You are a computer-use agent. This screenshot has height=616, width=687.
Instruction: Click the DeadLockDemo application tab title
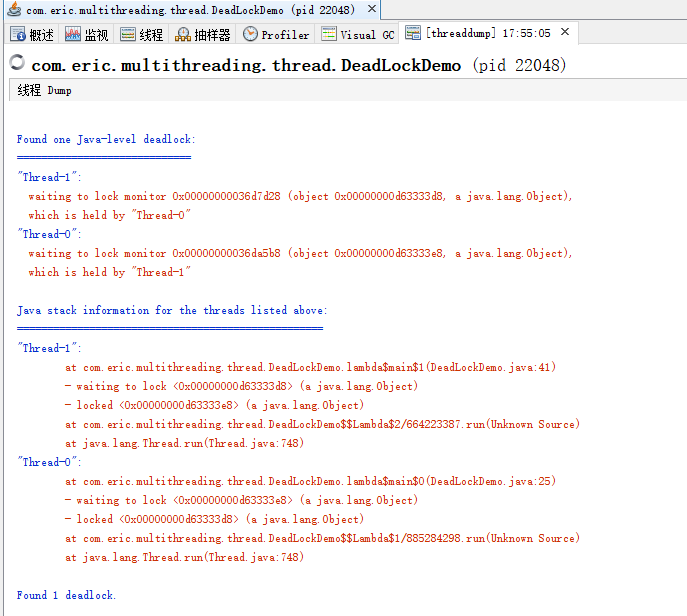click(190, 10)
